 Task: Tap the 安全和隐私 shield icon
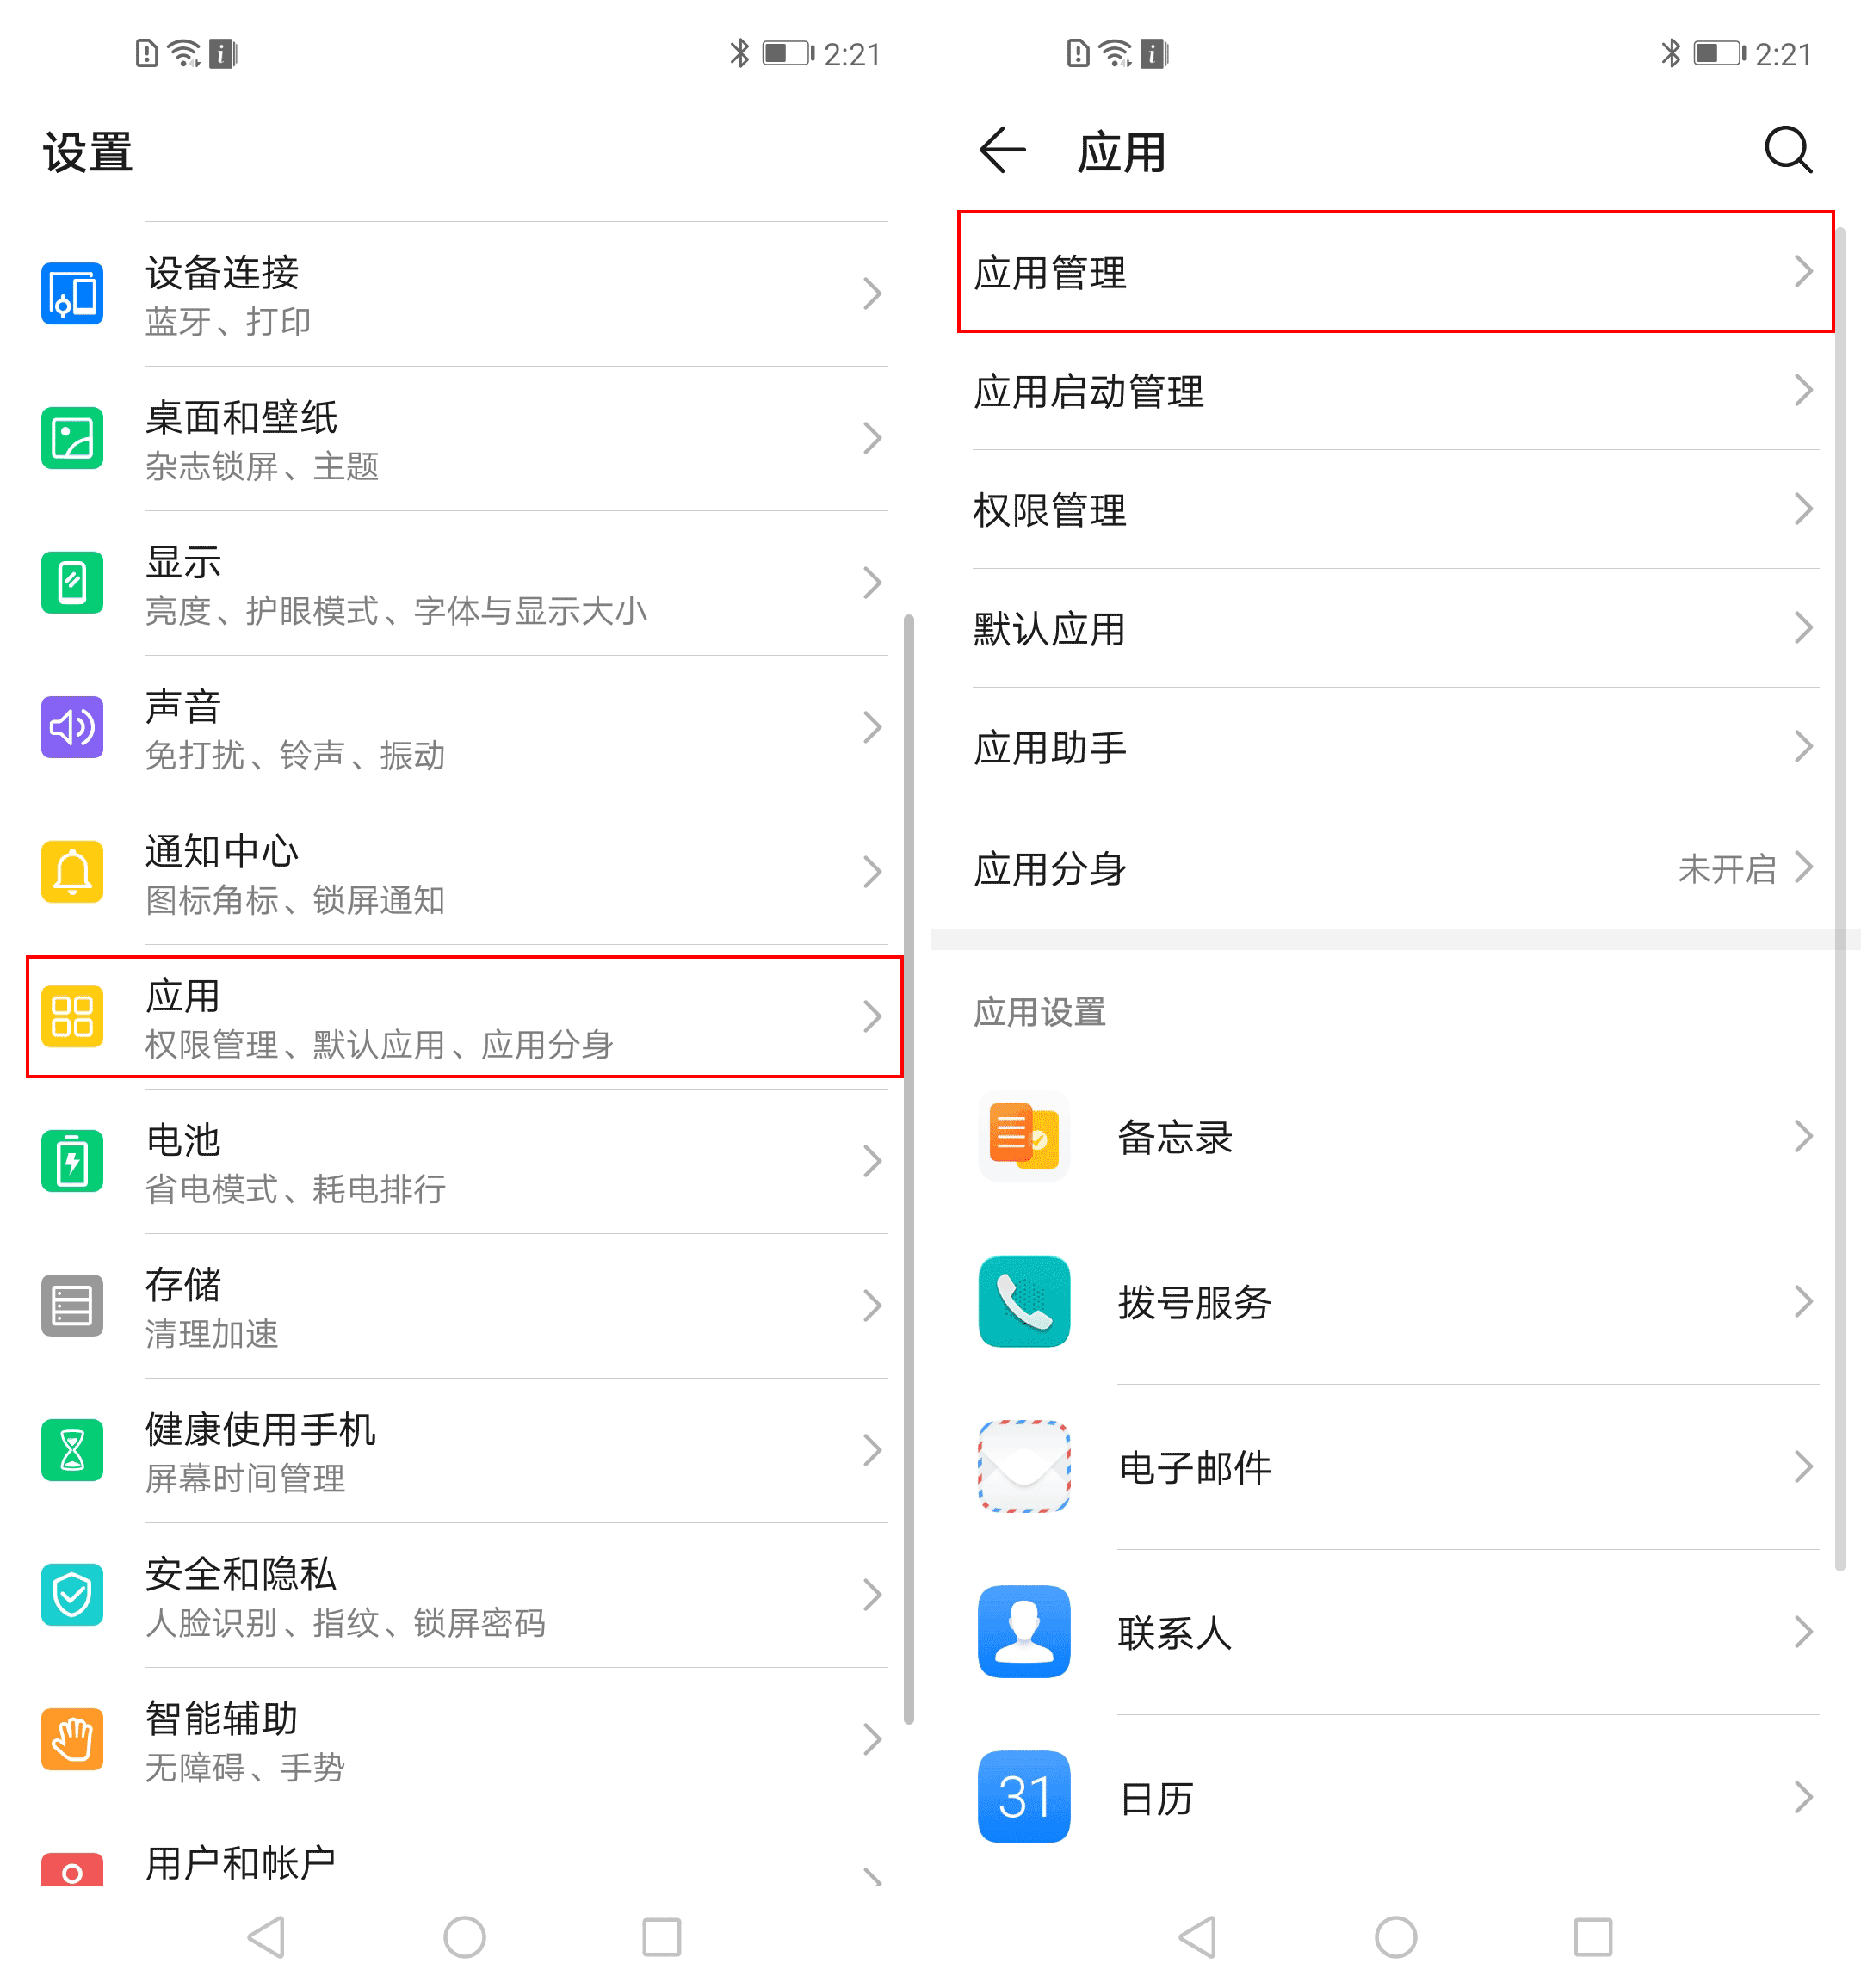point(72,1594)
